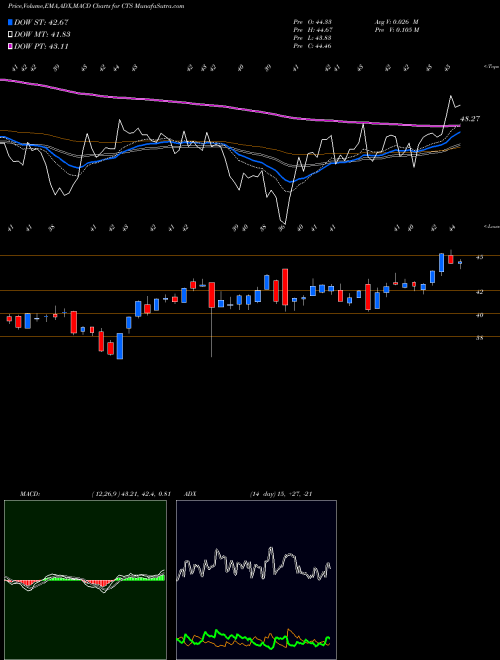Click the blue DOW ST legend swatch
Screen dimensions: 500x660
pos(10,22)
